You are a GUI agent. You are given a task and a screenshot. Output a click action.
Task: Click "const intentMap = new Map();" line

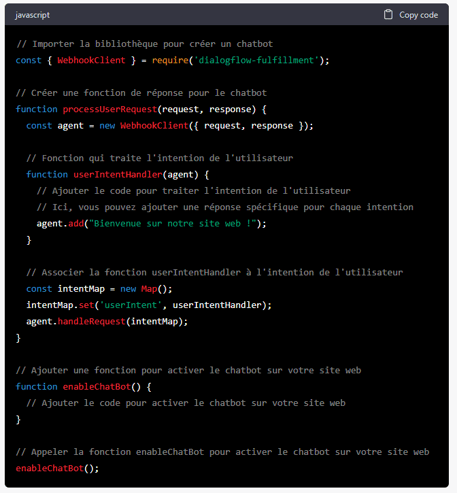[x=99, y=289]
